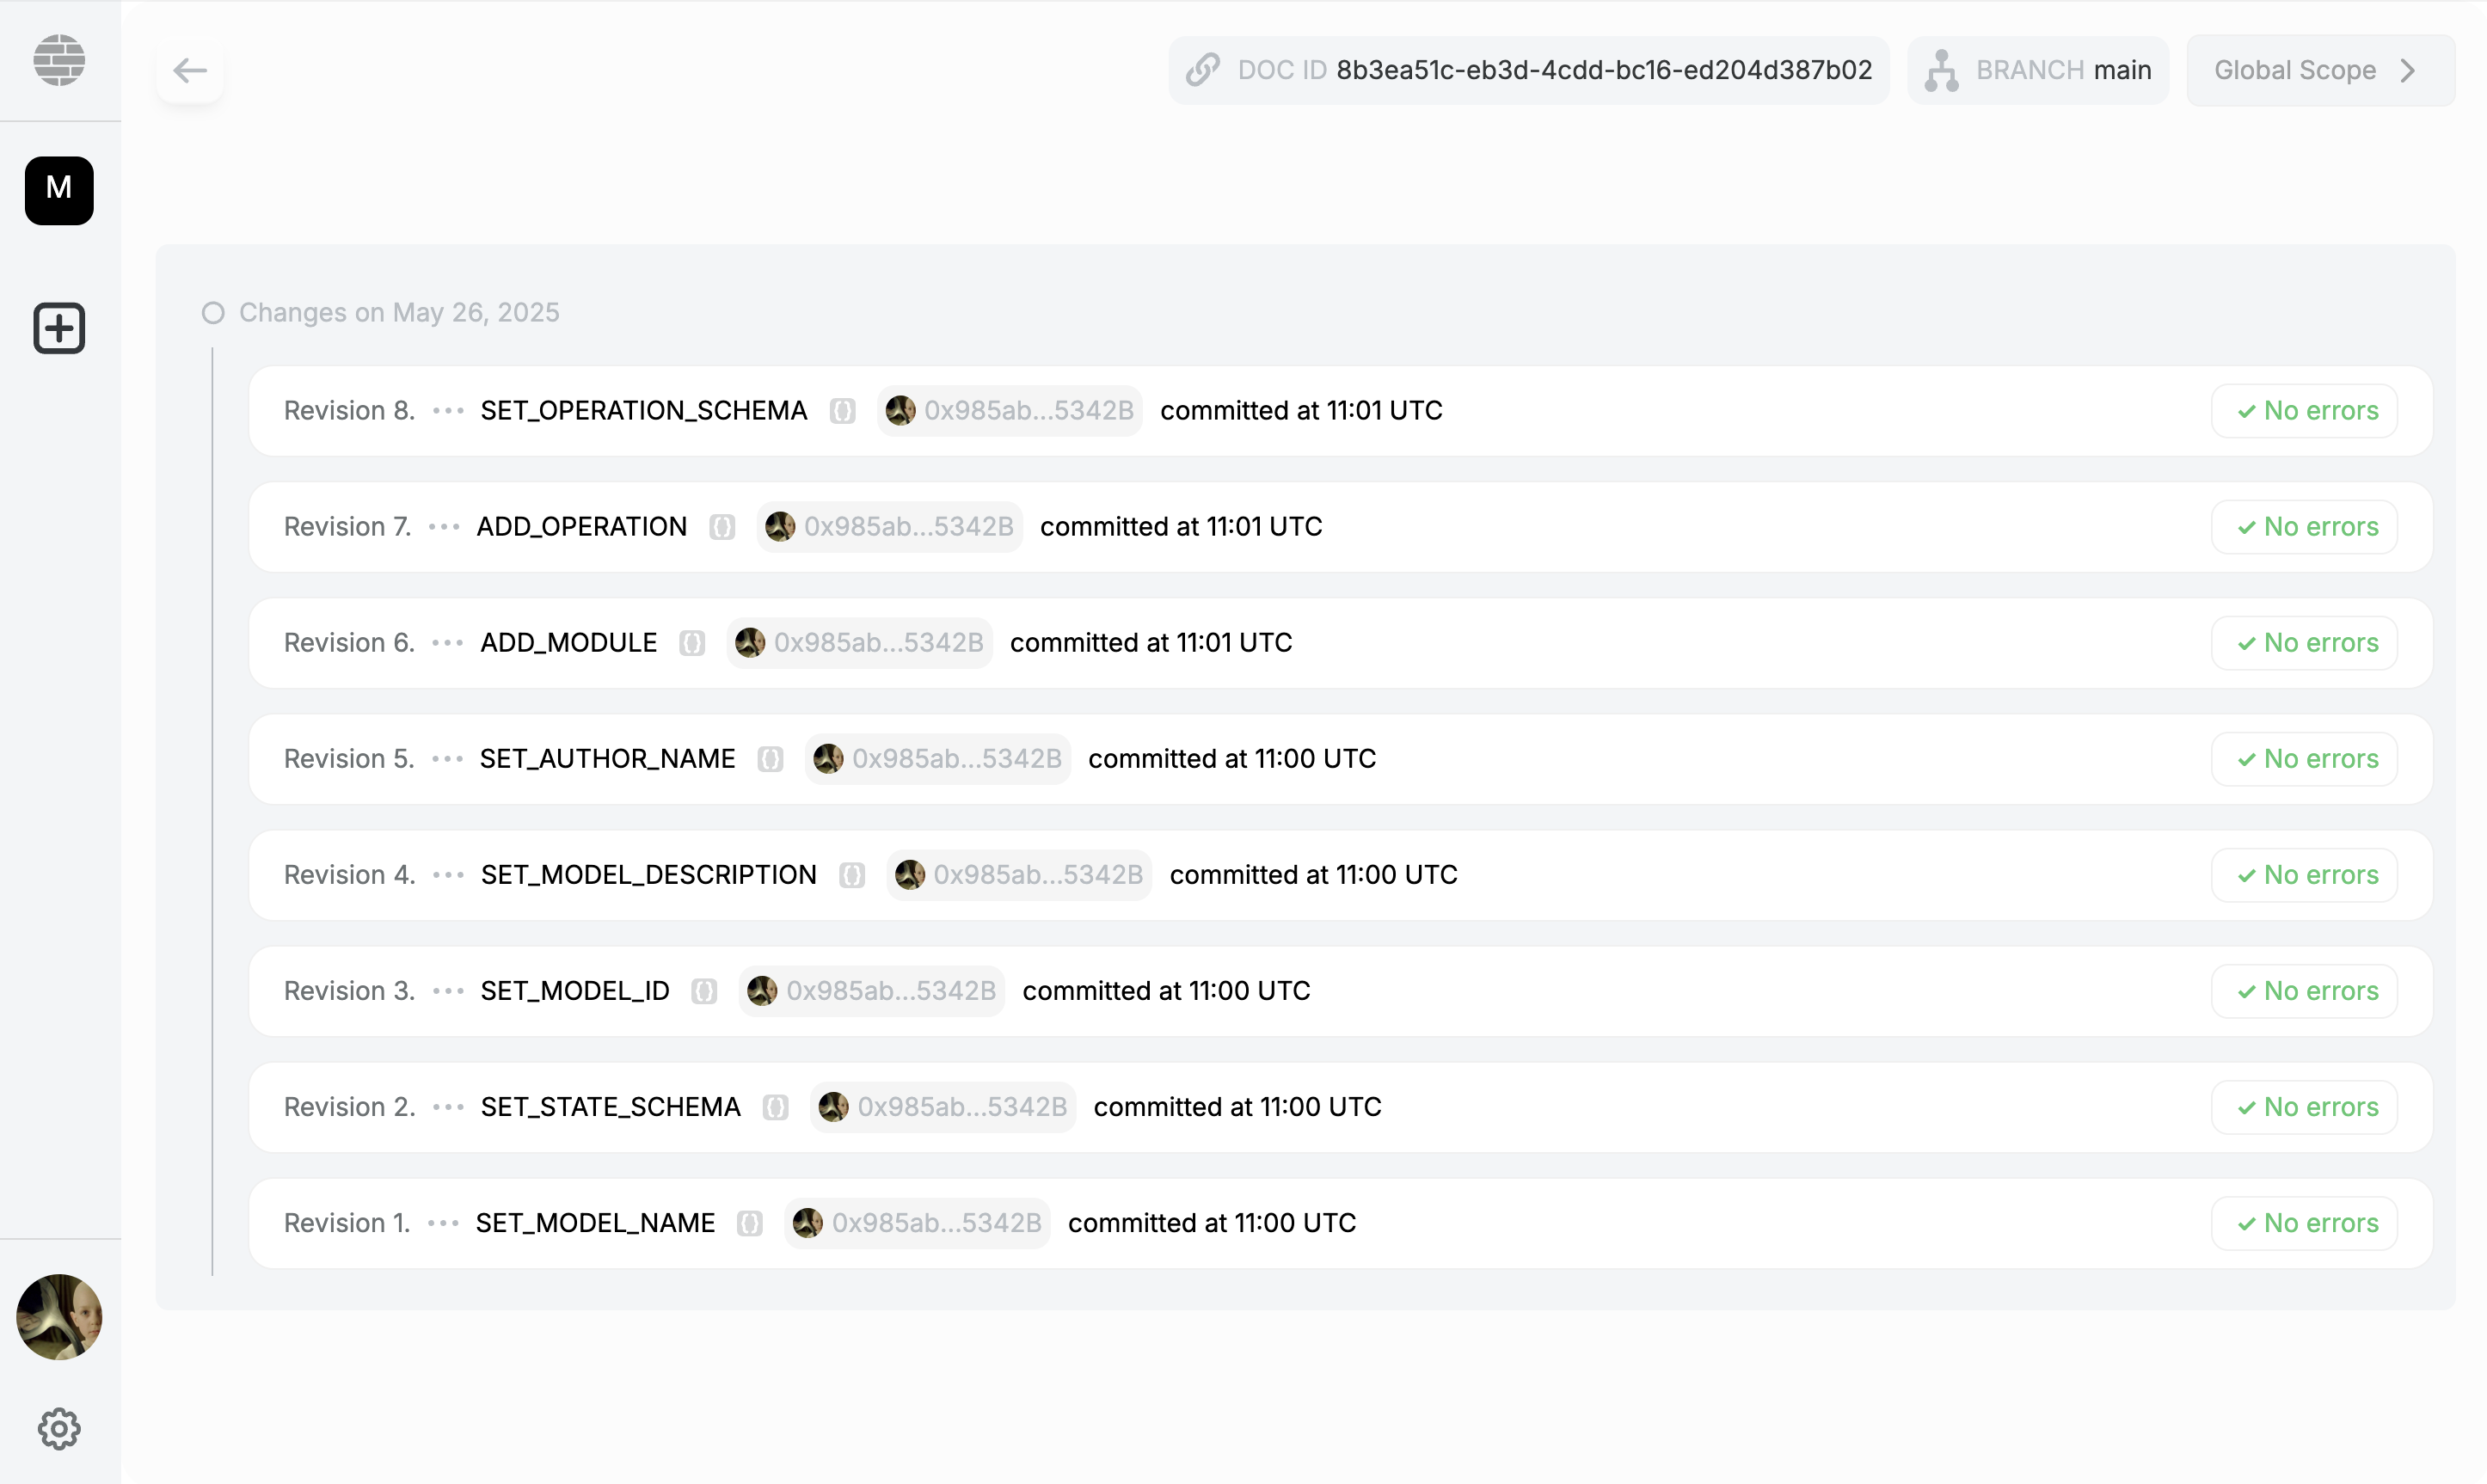Image resolution: width=2487 pixels, height=1484 pixels.
Task: Open settings gear in sidebar
Action: tap(59, 1429)
